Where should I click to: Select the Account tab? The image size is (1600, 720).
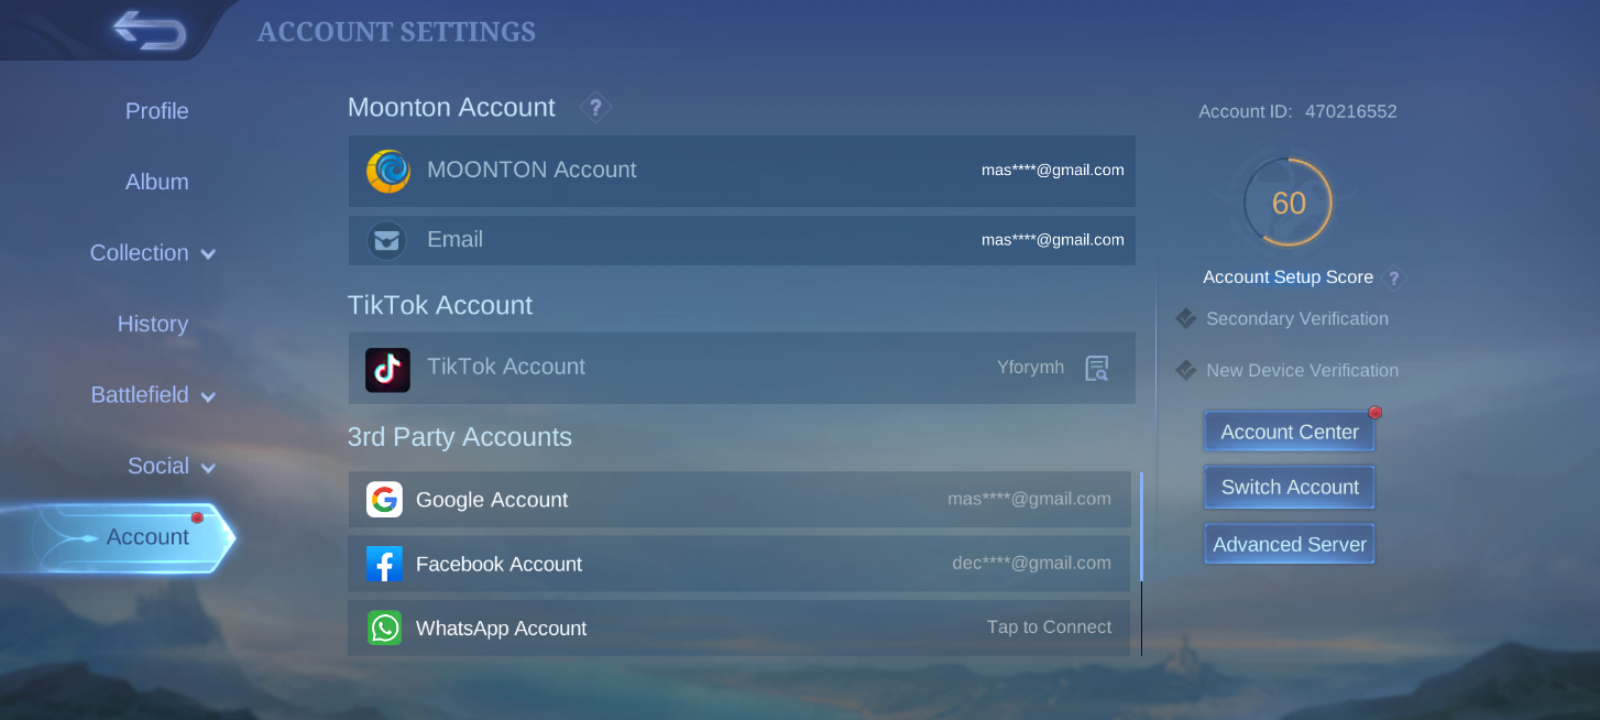tap(118, 538)
